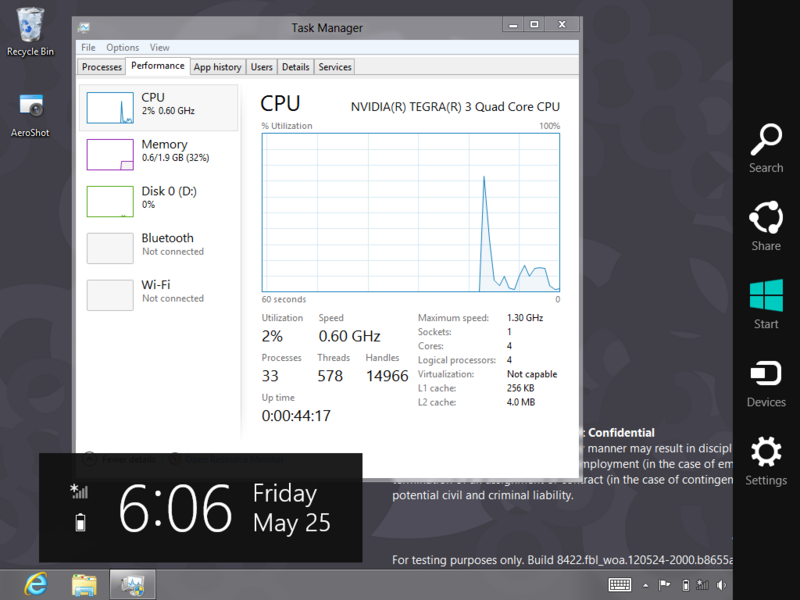Select the Performance tab
The image size is (800, 600).
pyautogui.click(x=158, y=66)
